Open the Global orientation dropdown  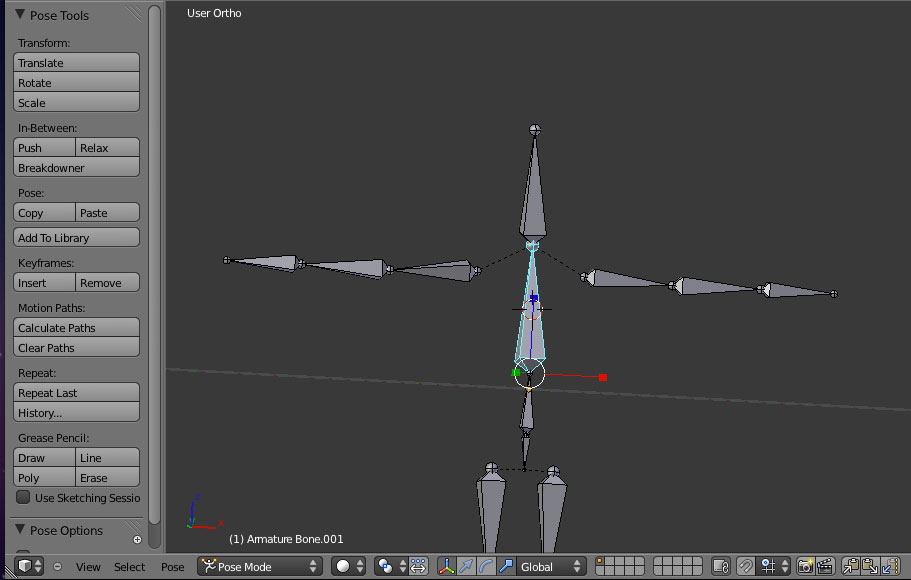click(548, 566)
